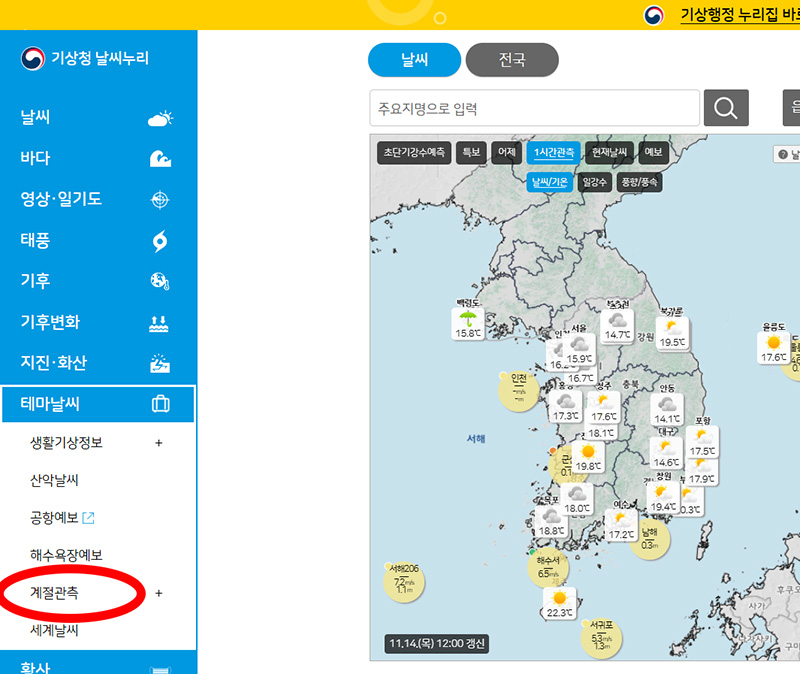Open the 기상행정 누리집 link
This screenshot has width=800, height=674.
coord(740,14)
